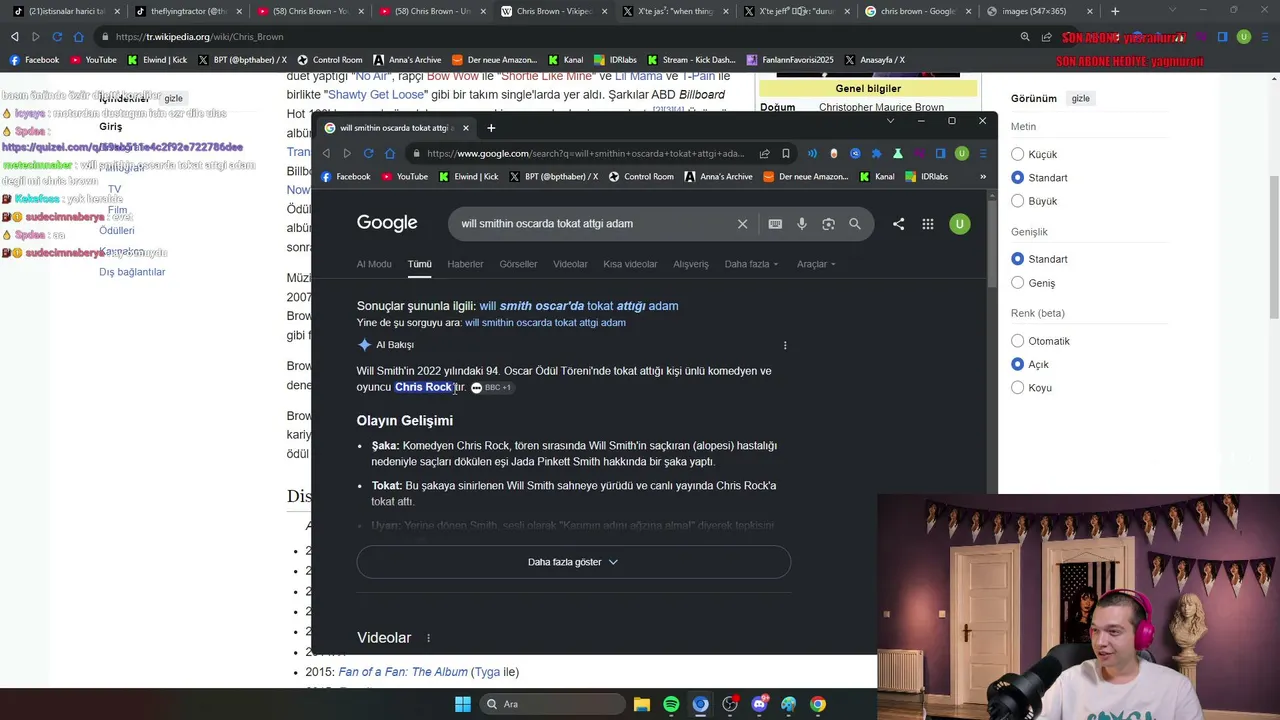
Task: Close the 'will smithin oscarda' tab
Action: [465, 128]
